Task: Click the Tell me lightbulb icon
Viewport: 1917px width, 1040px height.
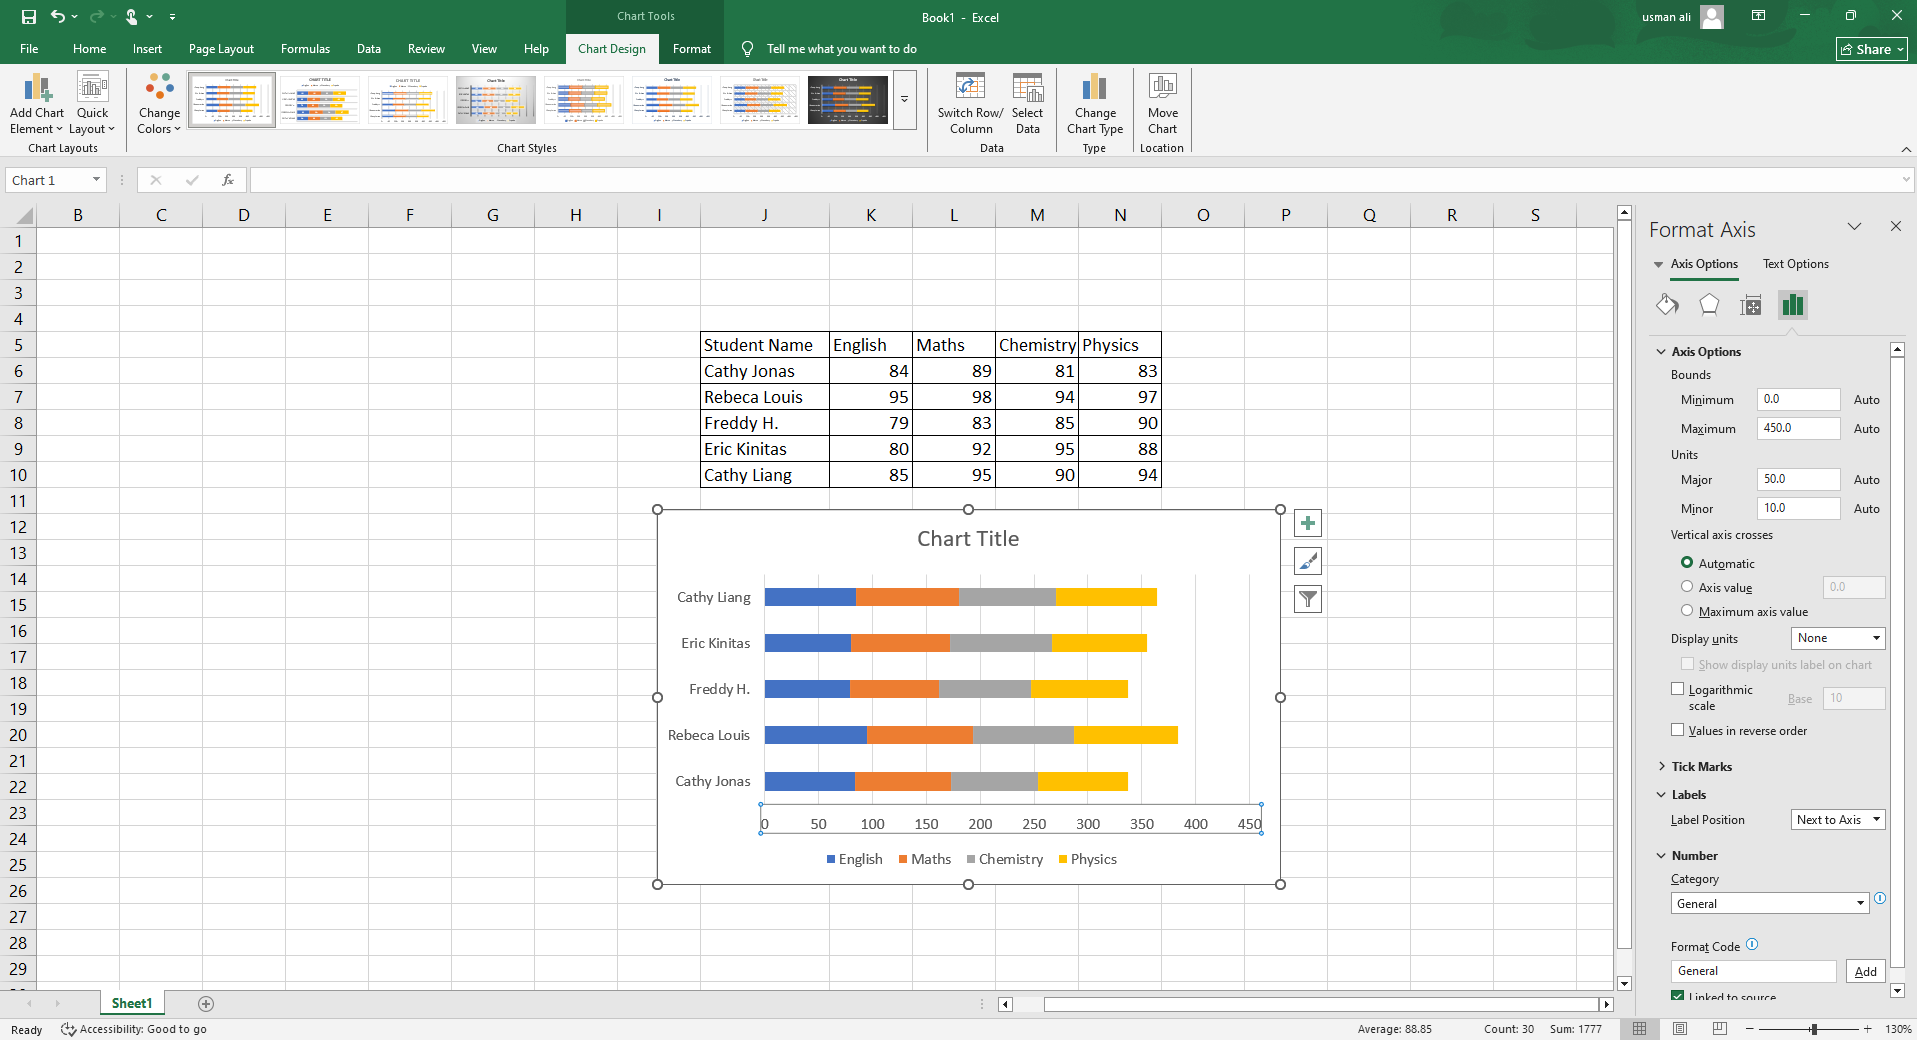Action: tap(747, 49)
